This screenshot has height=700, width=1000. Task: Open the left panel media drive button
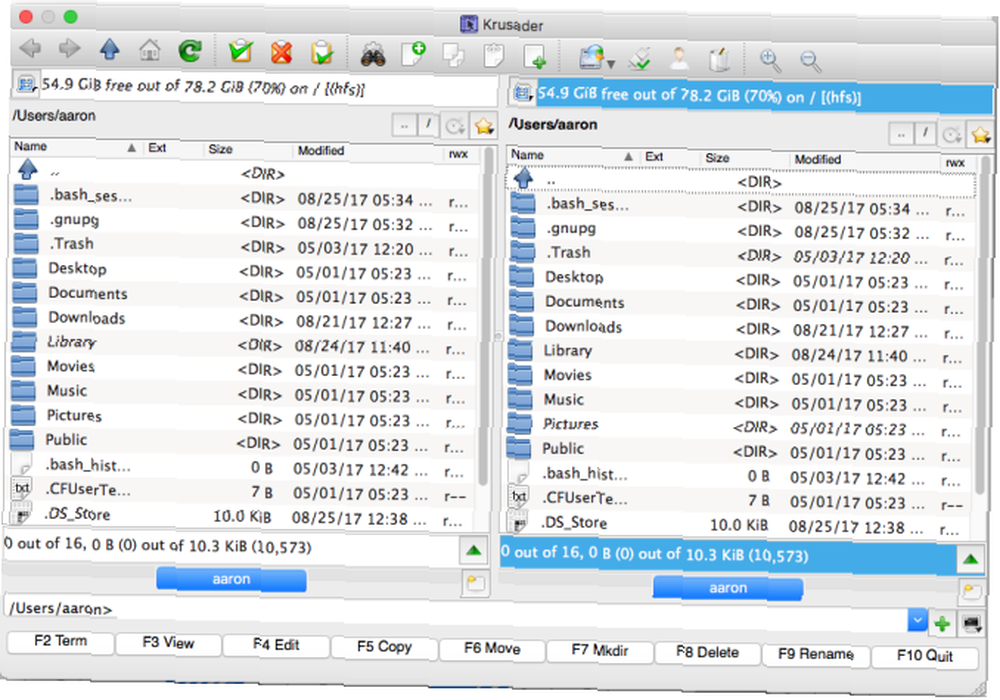[26, 84]
